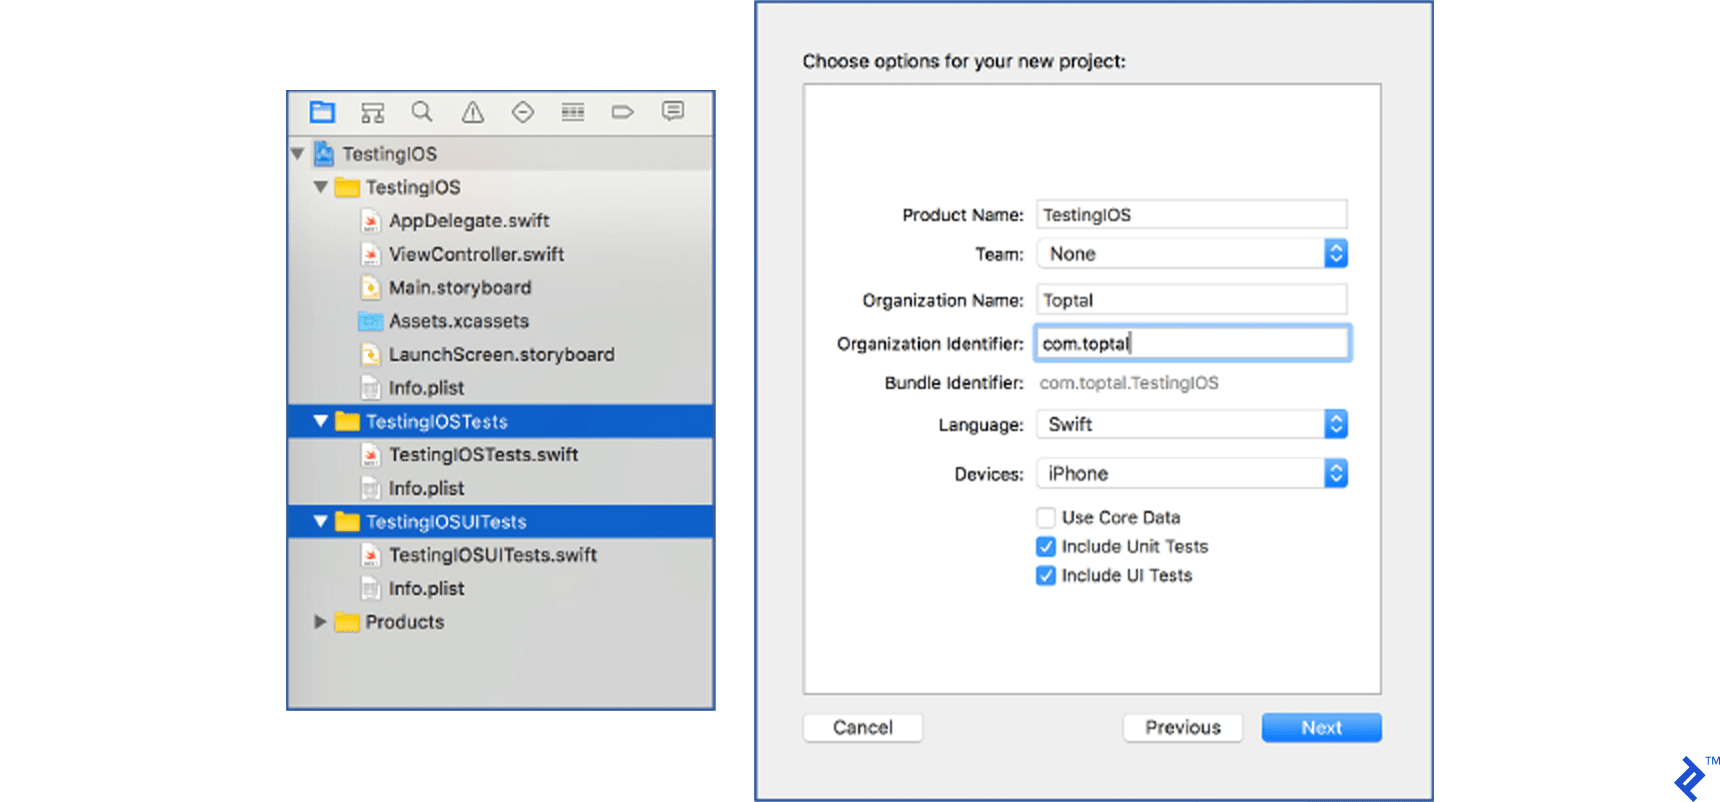Click the Organization Identifier field
1720x802 pixels.
1192,344
